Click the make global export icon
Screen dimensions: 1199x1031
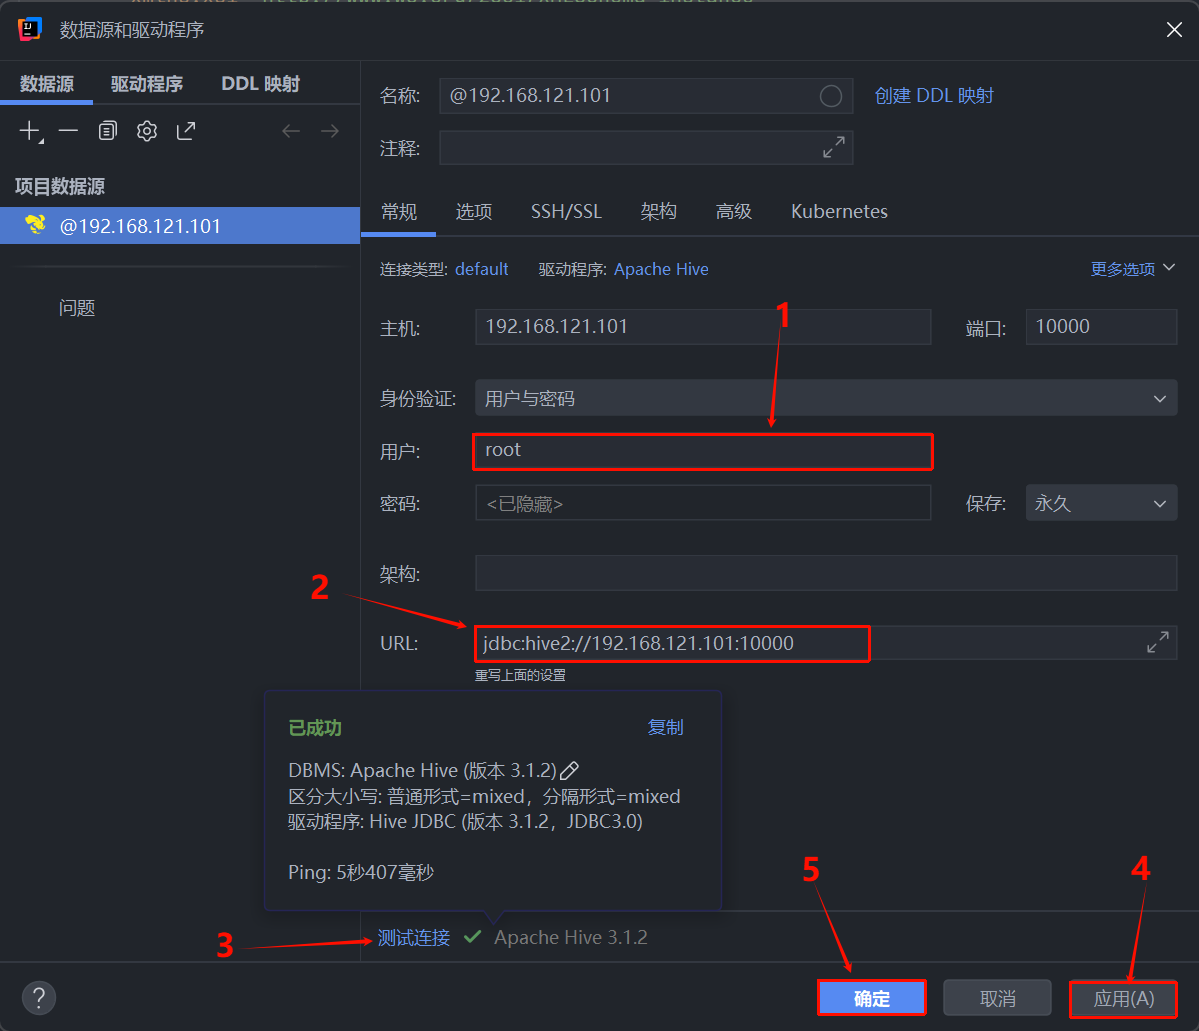pos(186,132)
